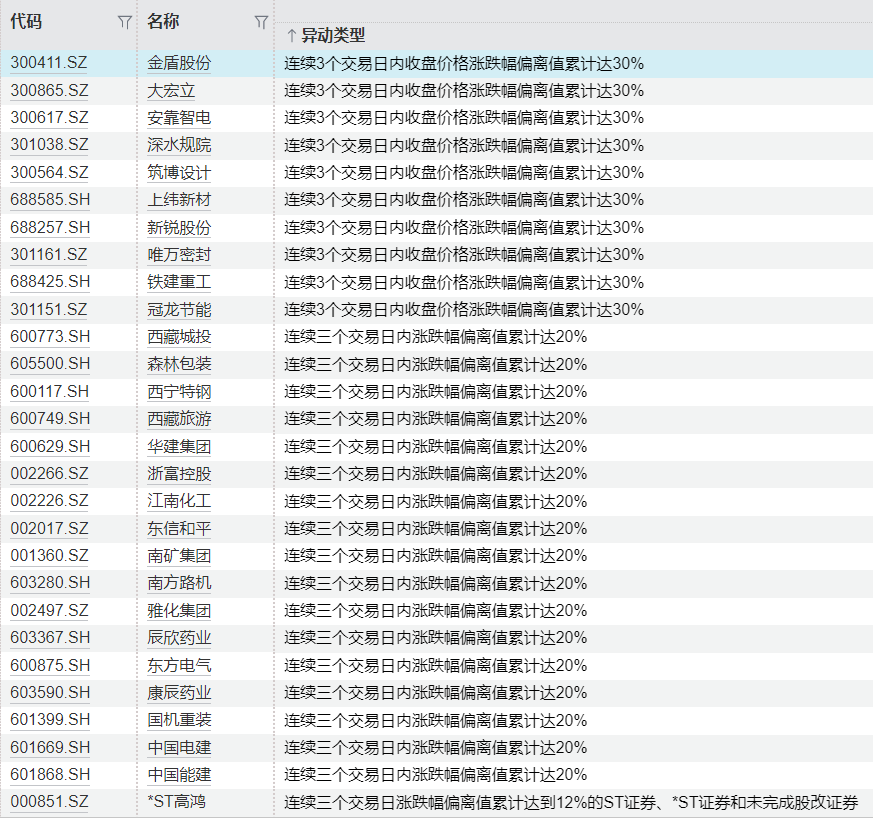Click the 代码 column header
Viewport: 873px width, 819px height.
pos(26,22)
